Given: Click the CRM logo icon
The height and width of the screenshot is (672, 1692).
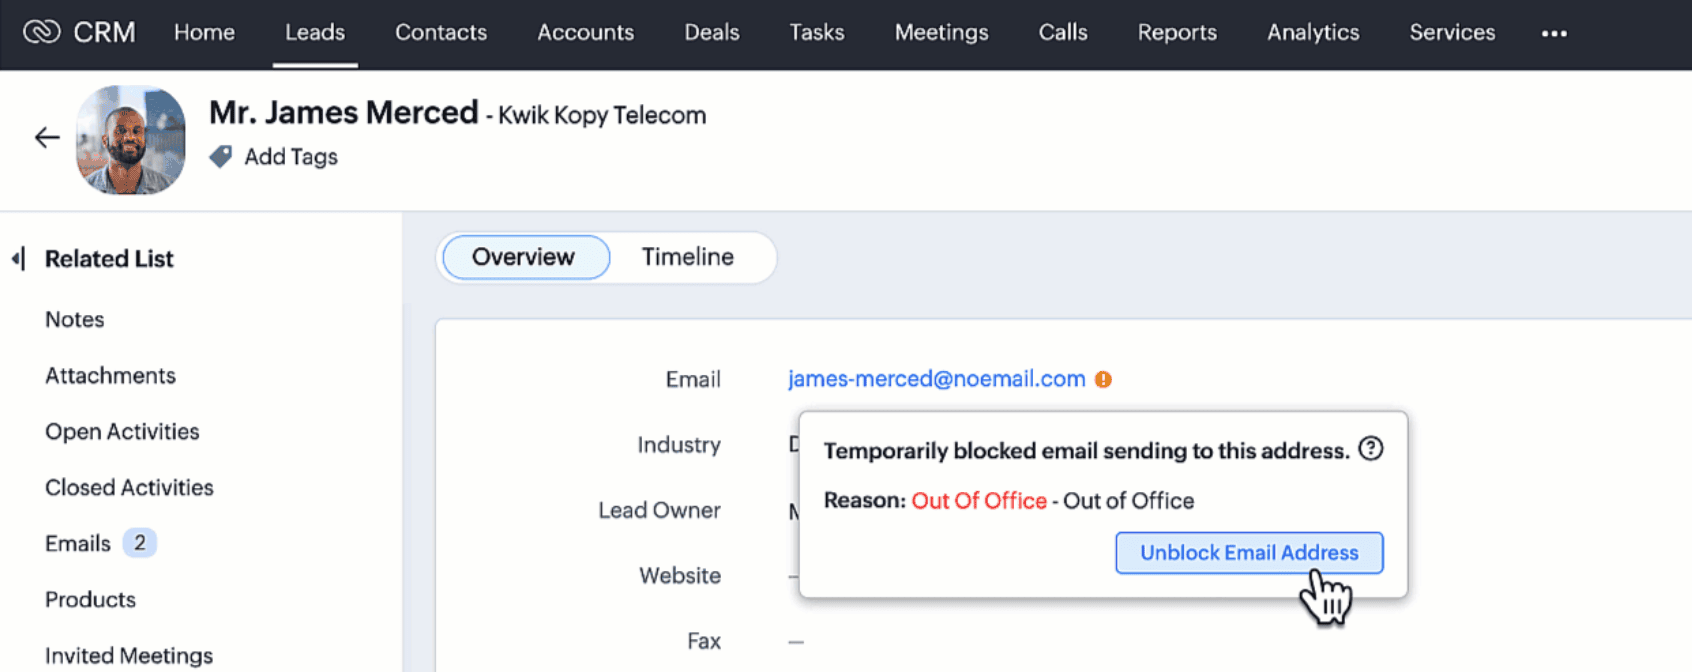Looking at the screenshot, I should coord(42,32).
